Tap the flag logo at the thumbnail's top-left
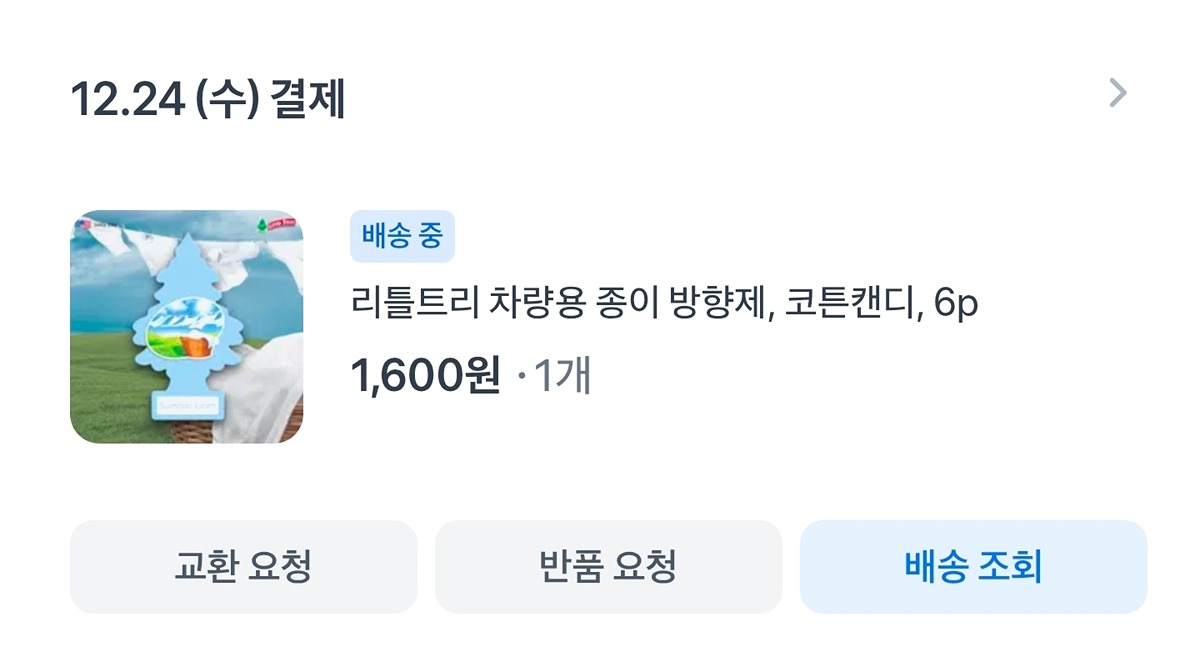This screenshot has width=1200, height=667. (x=84, y=224)
